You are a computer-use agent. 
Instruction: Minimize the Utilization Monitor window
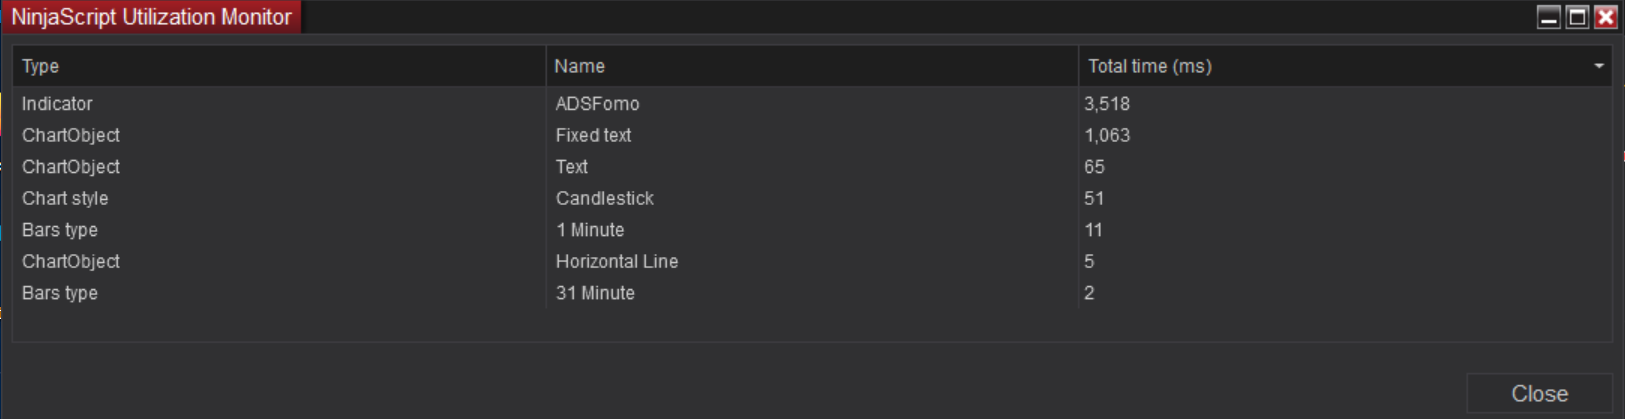[1548, 17]
